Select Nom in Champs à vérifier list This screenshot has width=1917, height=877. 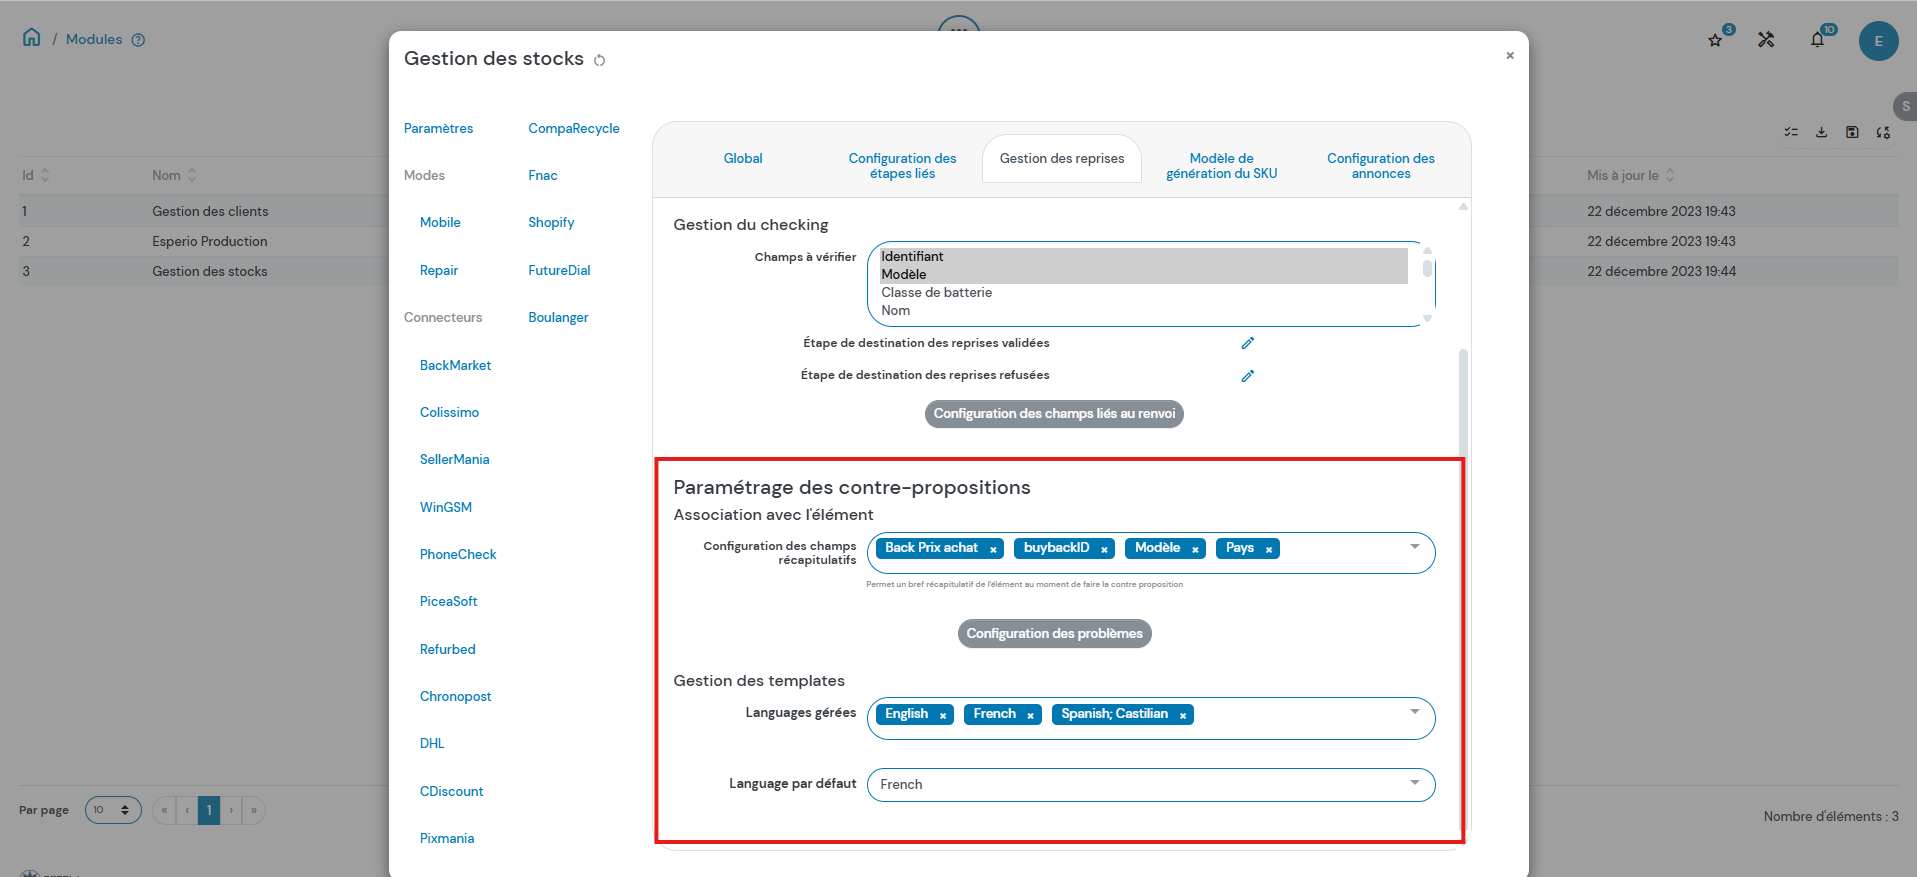[x=1143, y=311]
